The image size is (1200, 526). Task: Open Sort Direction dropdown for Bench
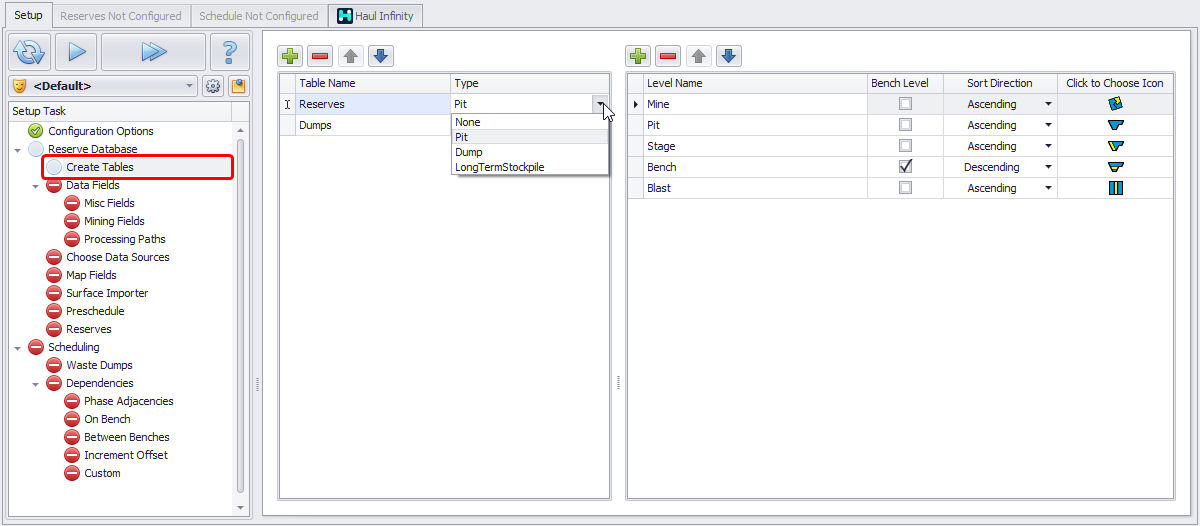pyautogui.click(x=1048, y=167)
